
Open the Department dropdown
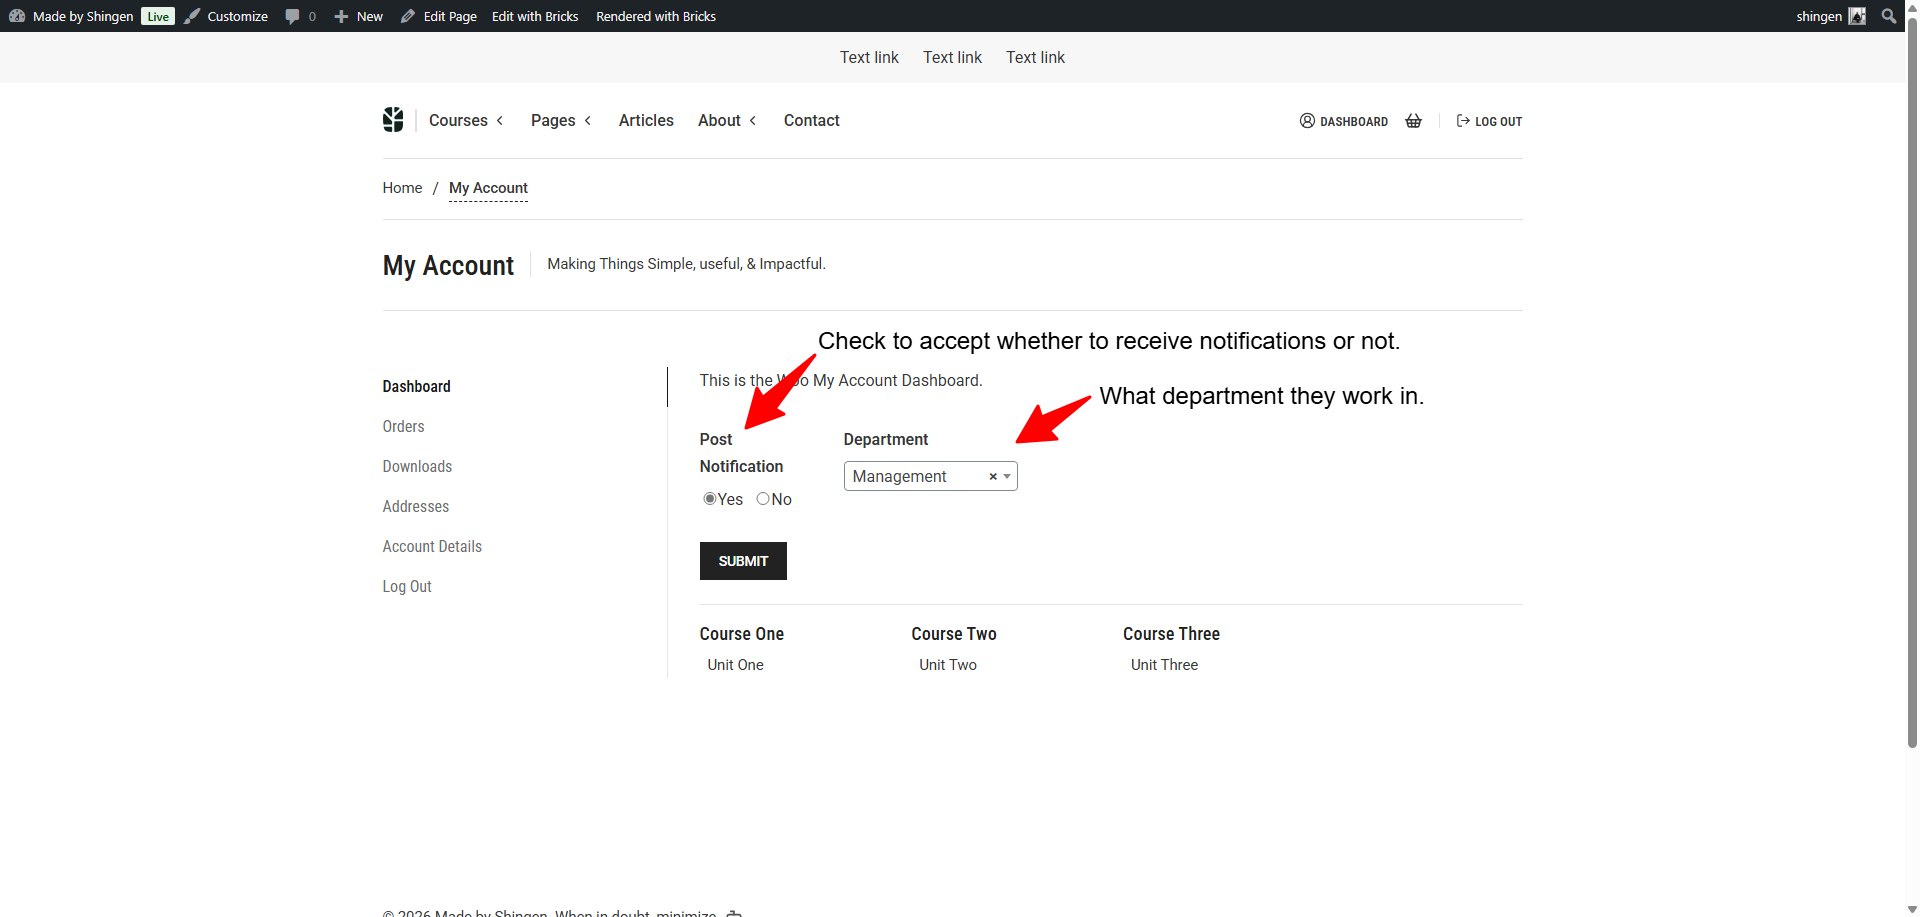1007,477
